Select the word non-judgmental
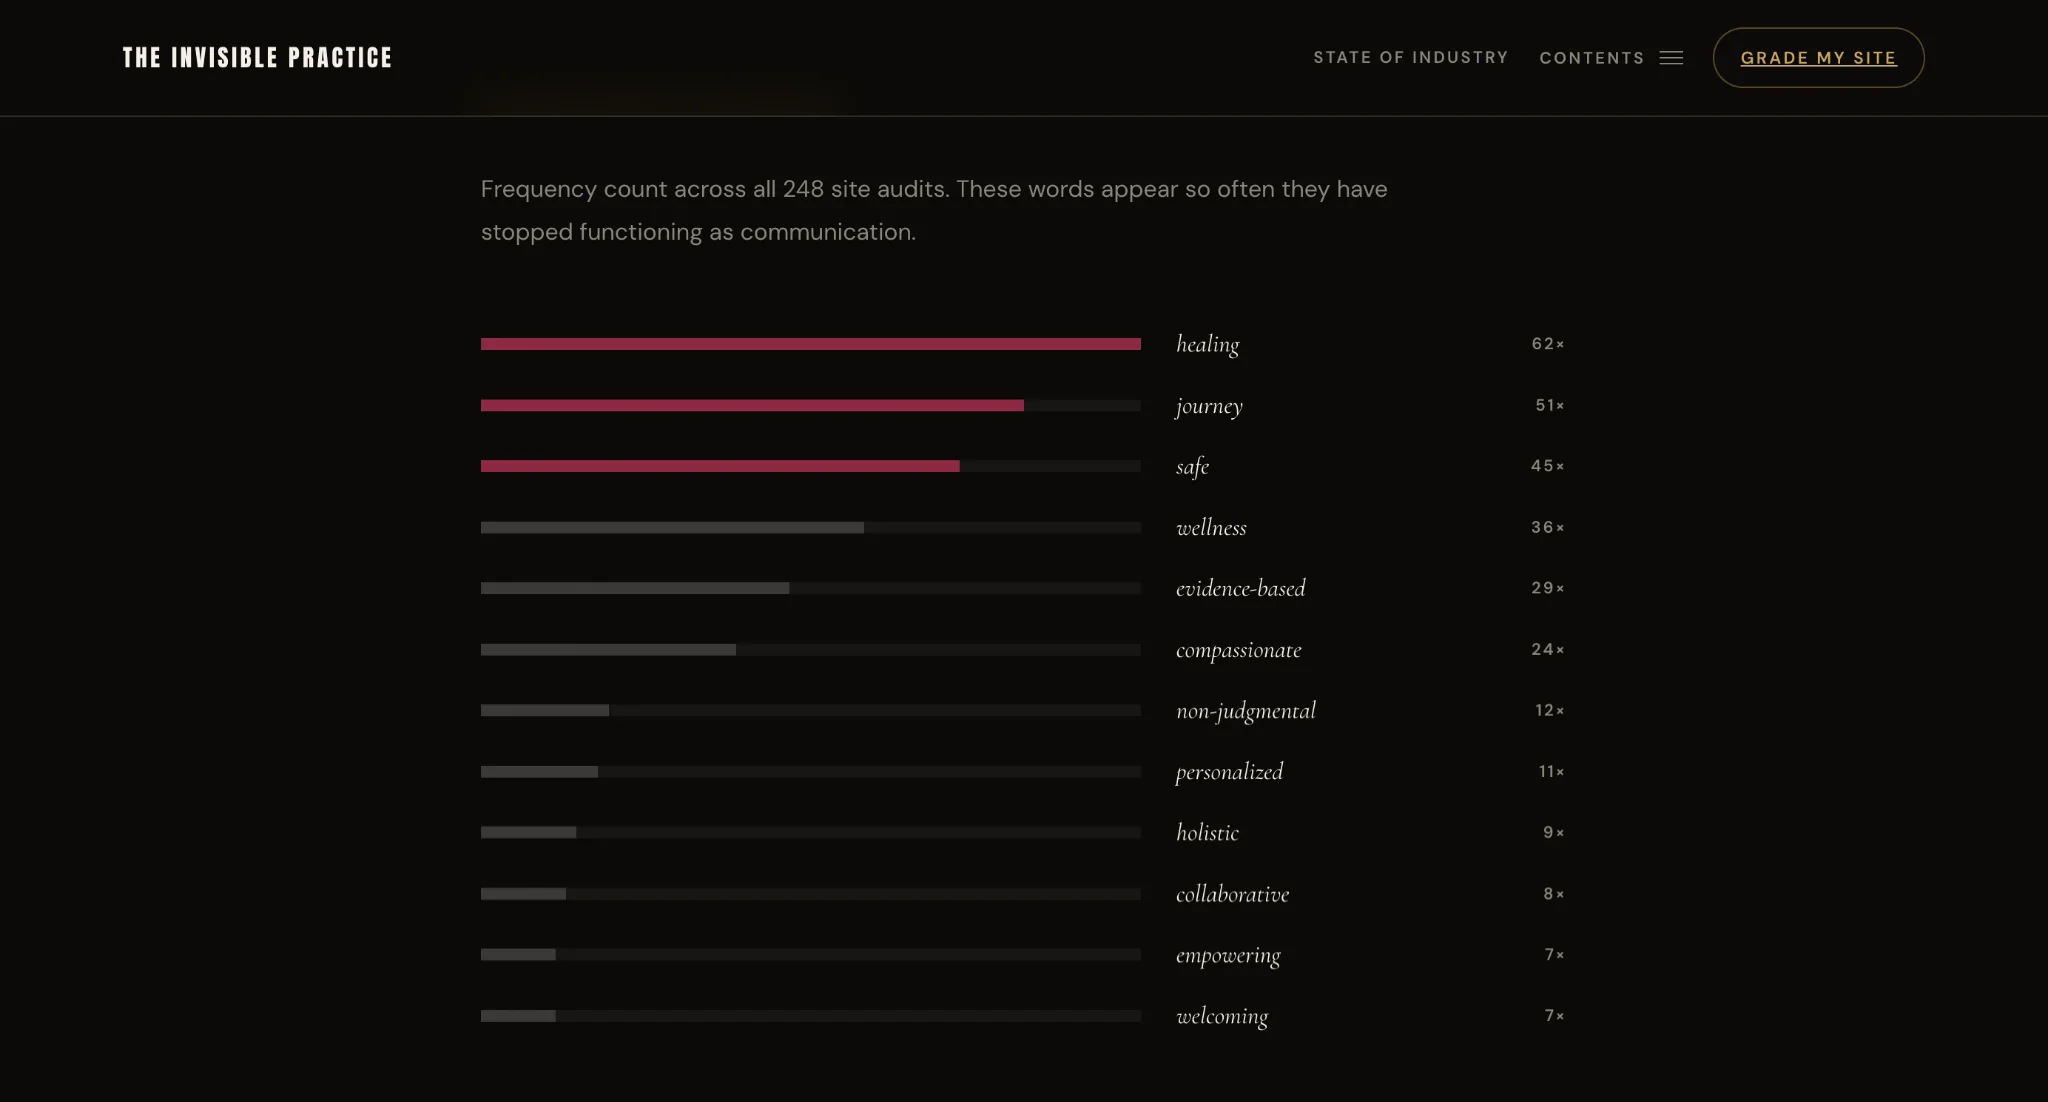 tap(1246, 711)
